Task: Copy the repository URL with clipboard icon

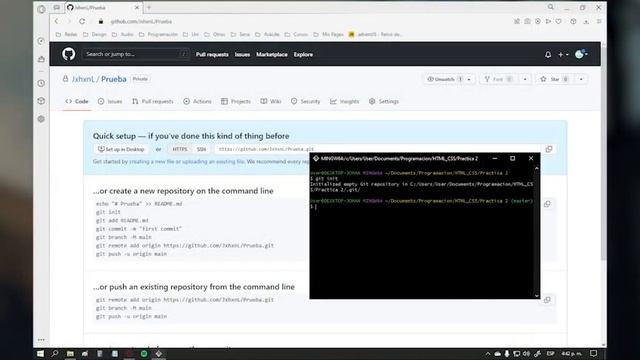Action: pos(549,149)
